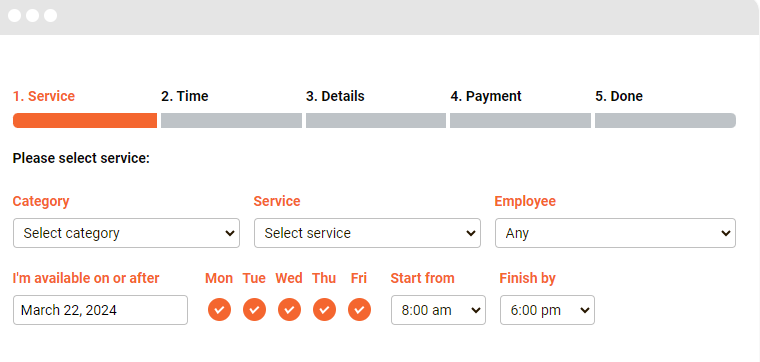Click the gray Done progress bar segment
The image size is (760, 362).
pos(665,121)
